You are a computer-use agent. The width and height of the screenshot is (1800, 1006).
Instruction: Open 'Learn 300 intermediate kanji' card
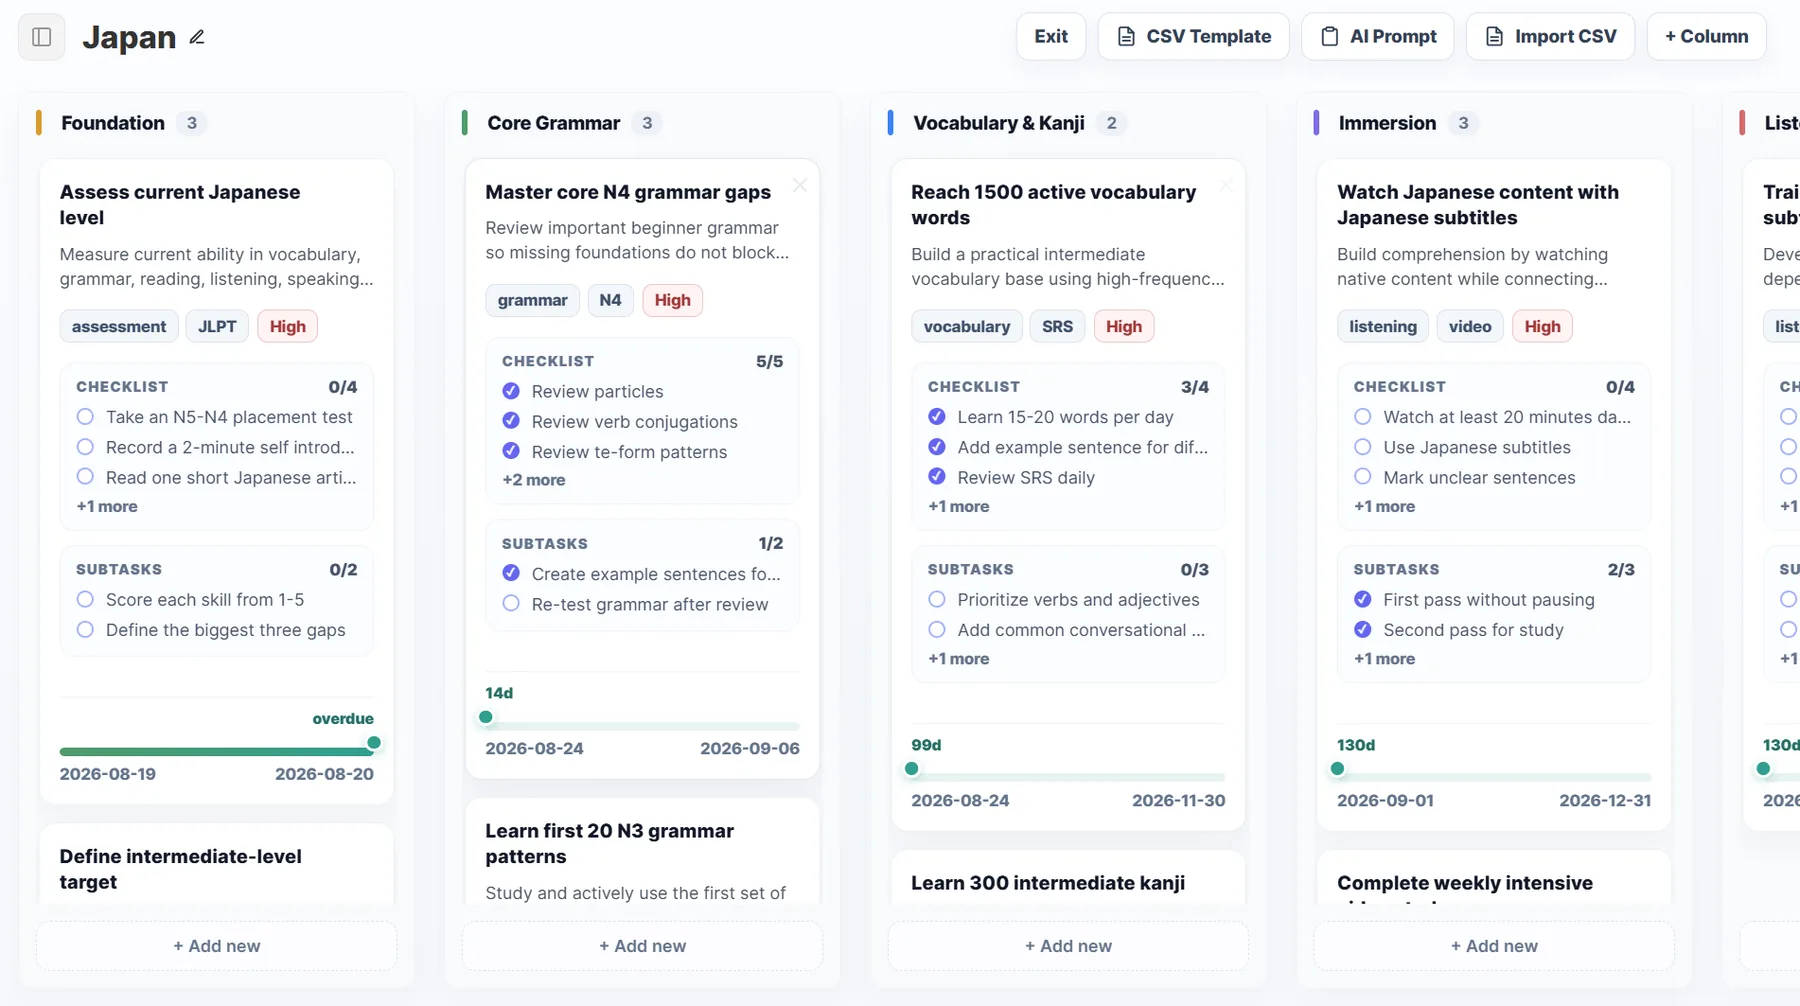(x=1068, y=878)
